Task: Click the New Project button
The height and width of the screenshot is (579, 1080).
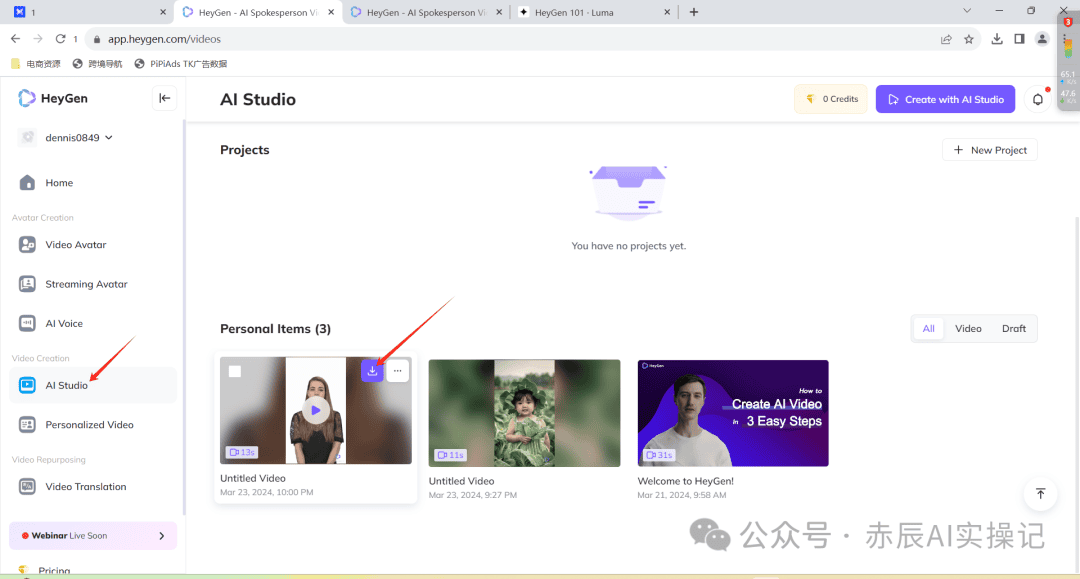Action: 989,149
